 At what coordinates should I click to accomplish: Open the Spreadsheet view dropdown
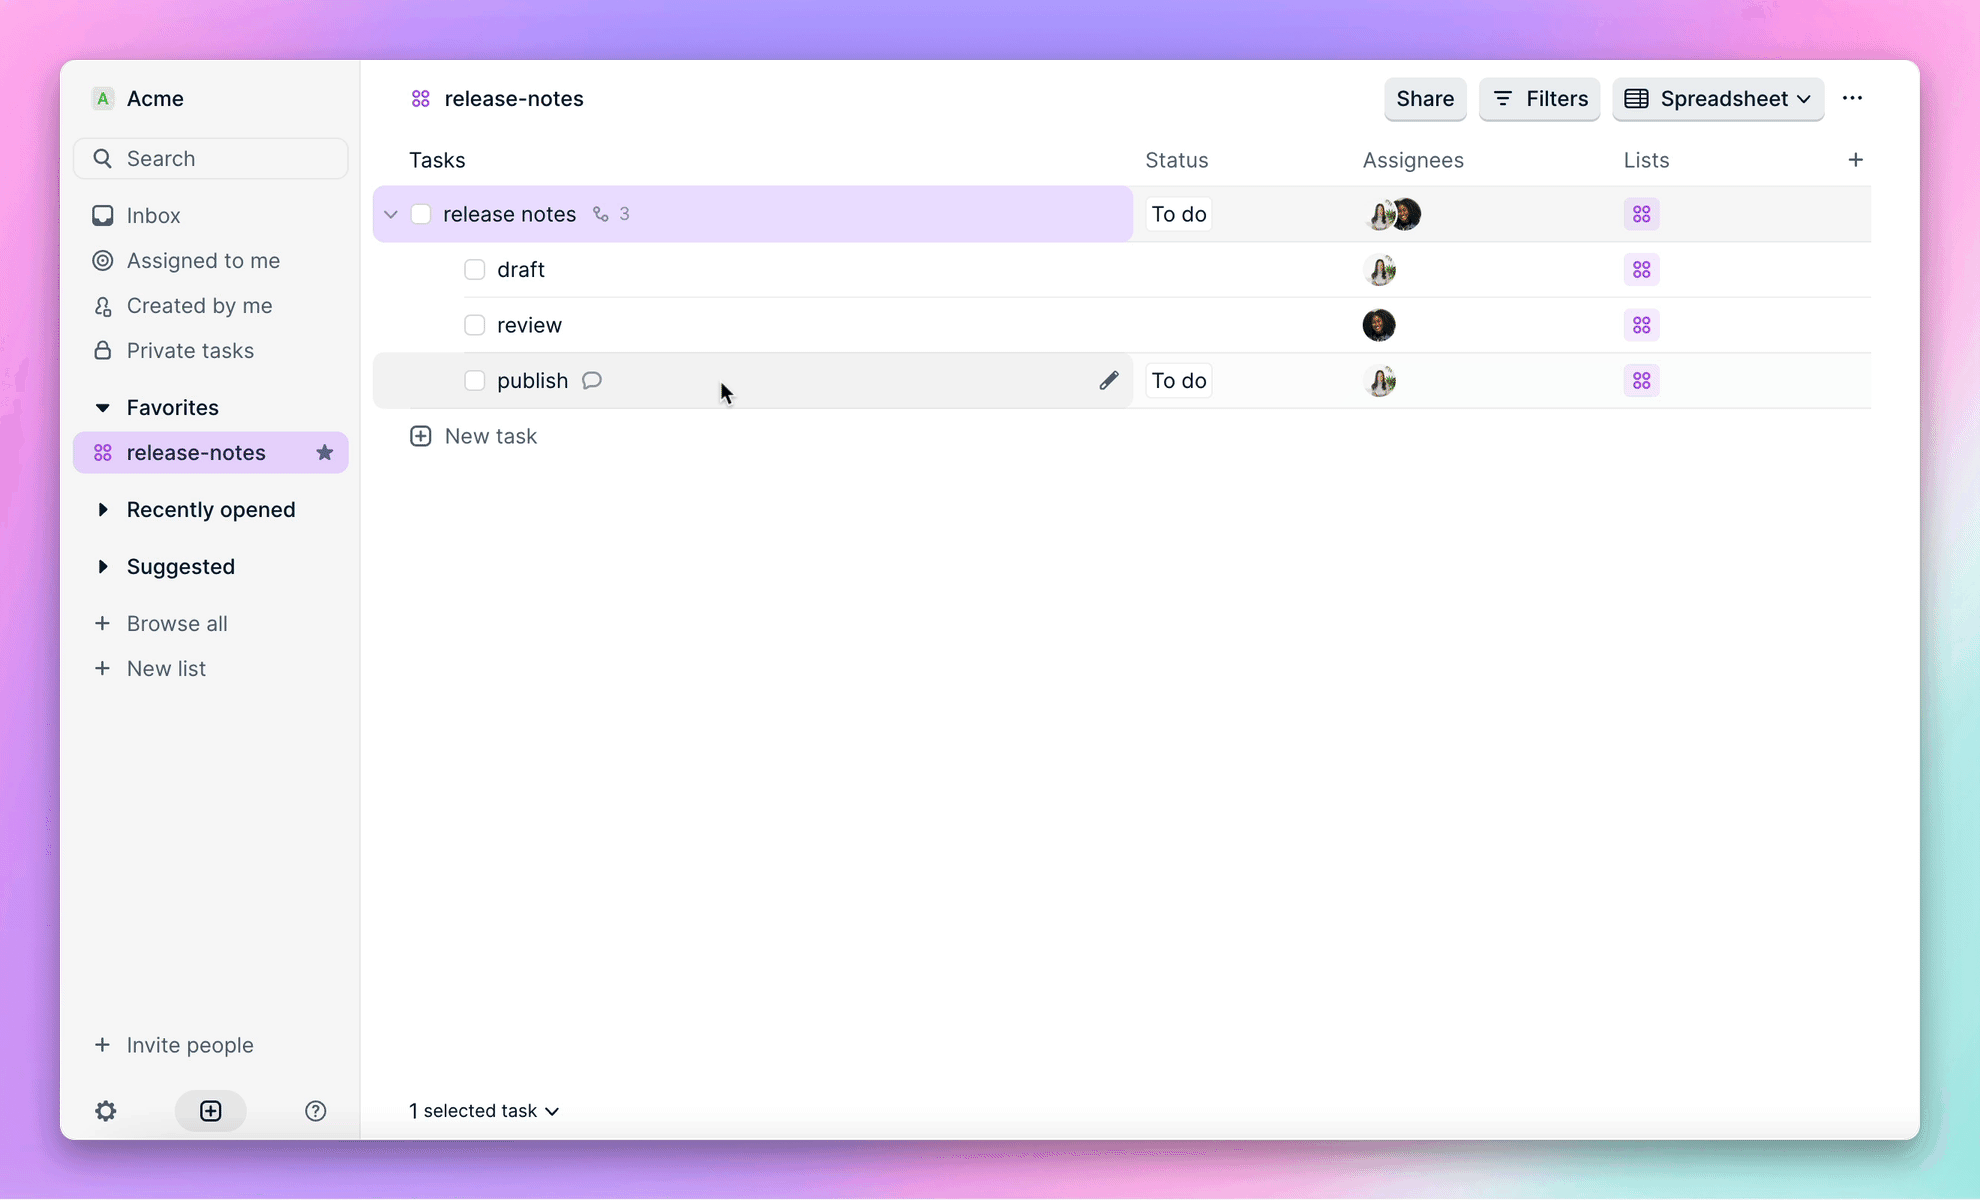1718,99
